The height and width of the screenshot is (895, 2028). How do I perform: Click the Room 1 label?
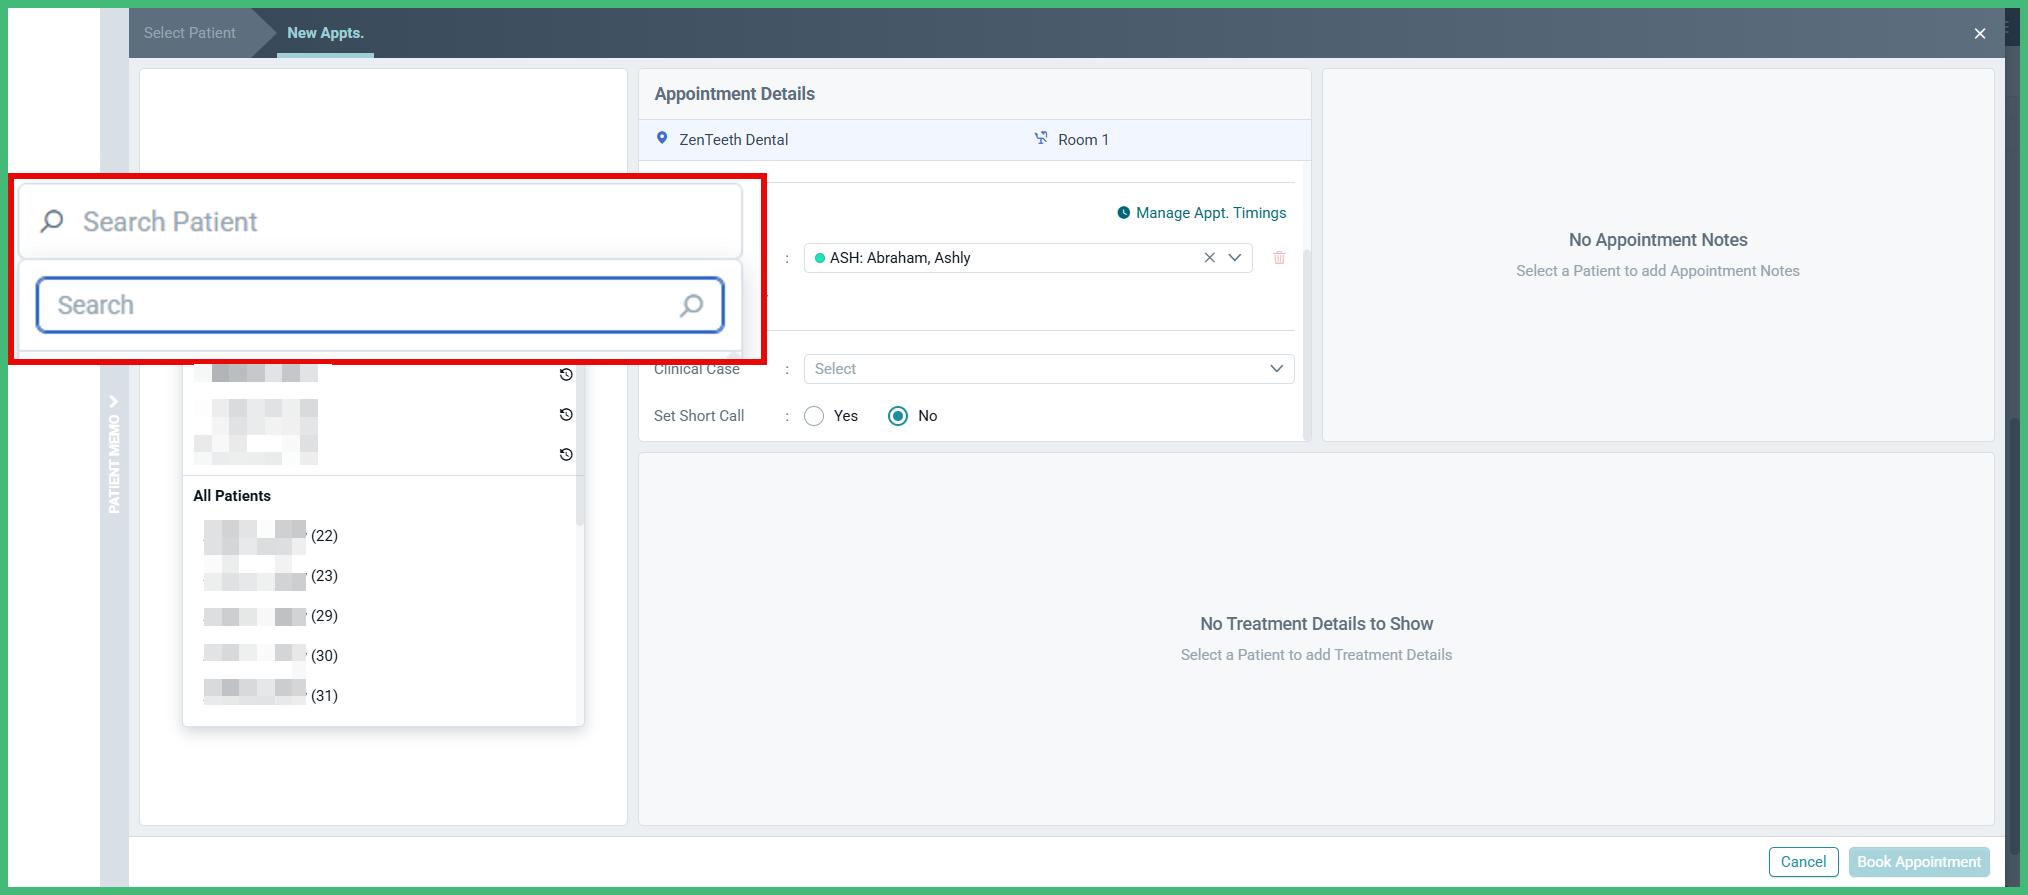click(1083, 140)
